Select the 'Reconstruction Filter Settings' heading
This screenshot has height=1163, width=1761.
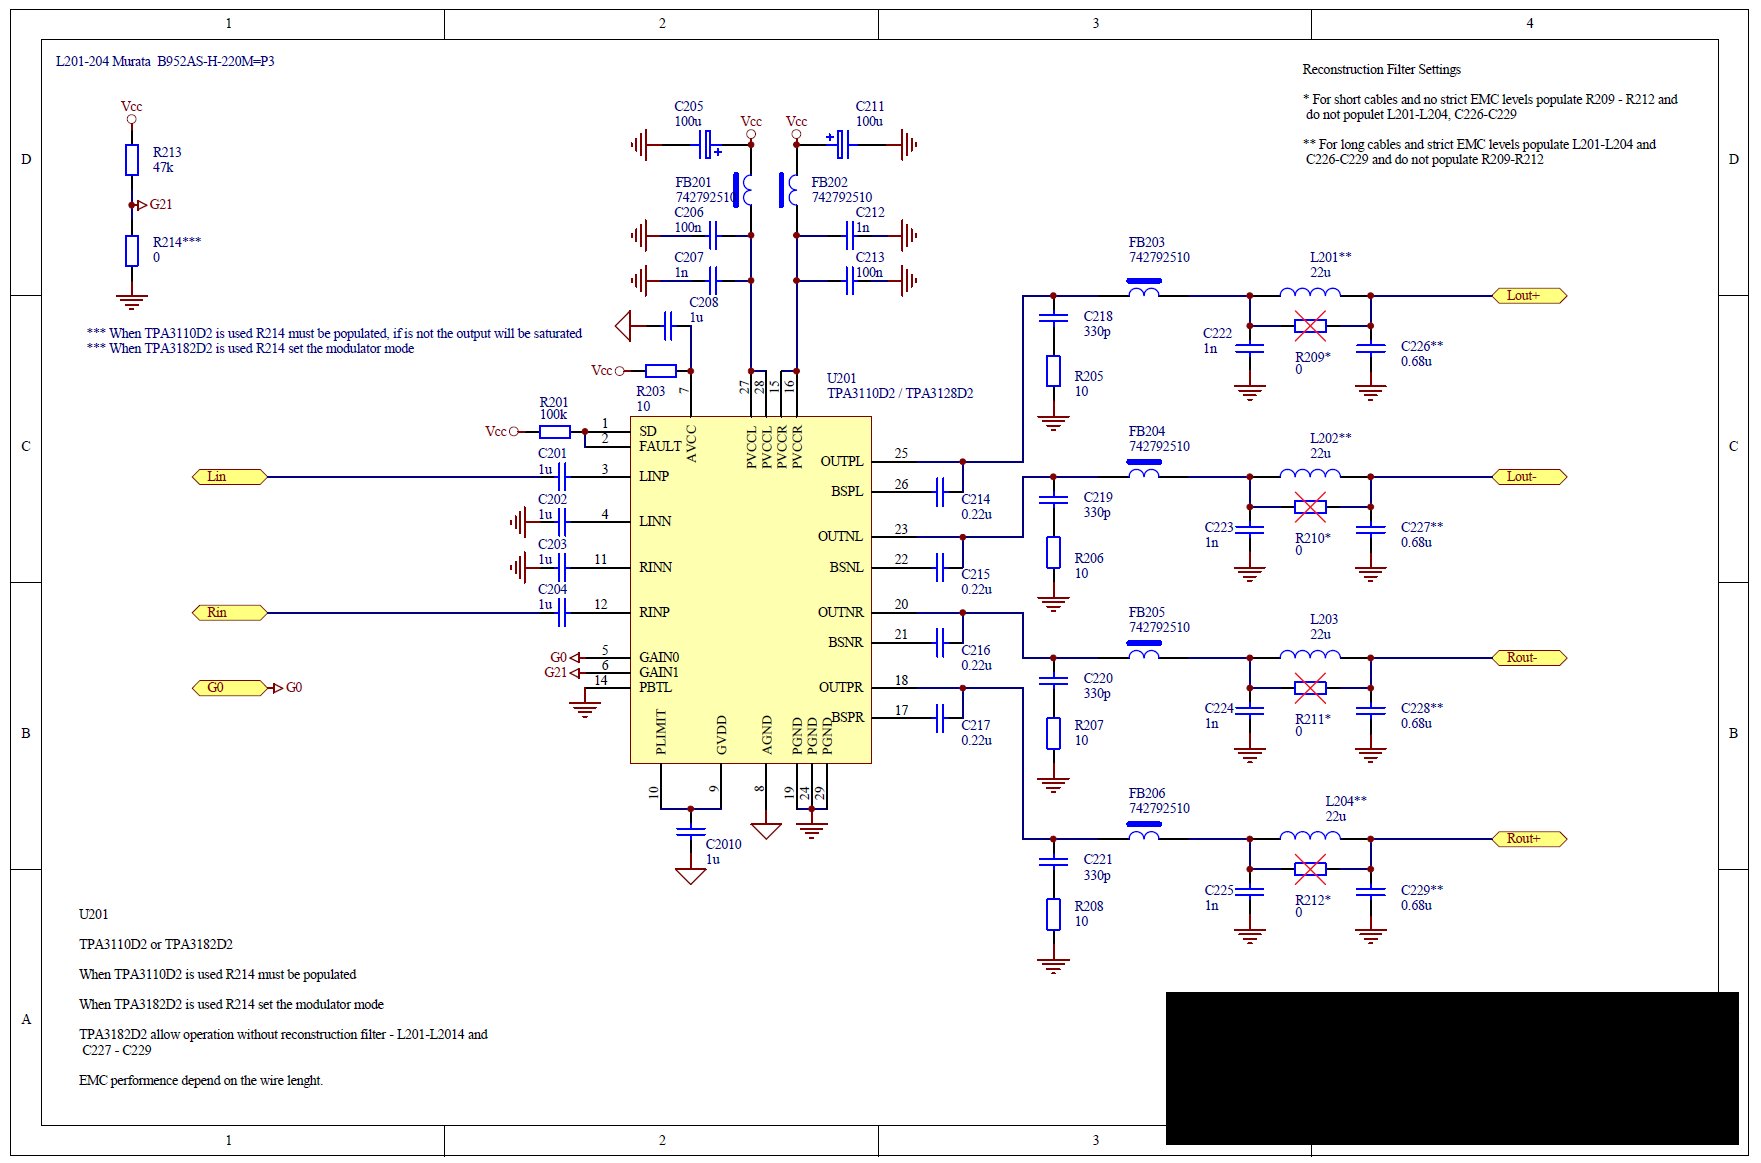pos(1381,70)
